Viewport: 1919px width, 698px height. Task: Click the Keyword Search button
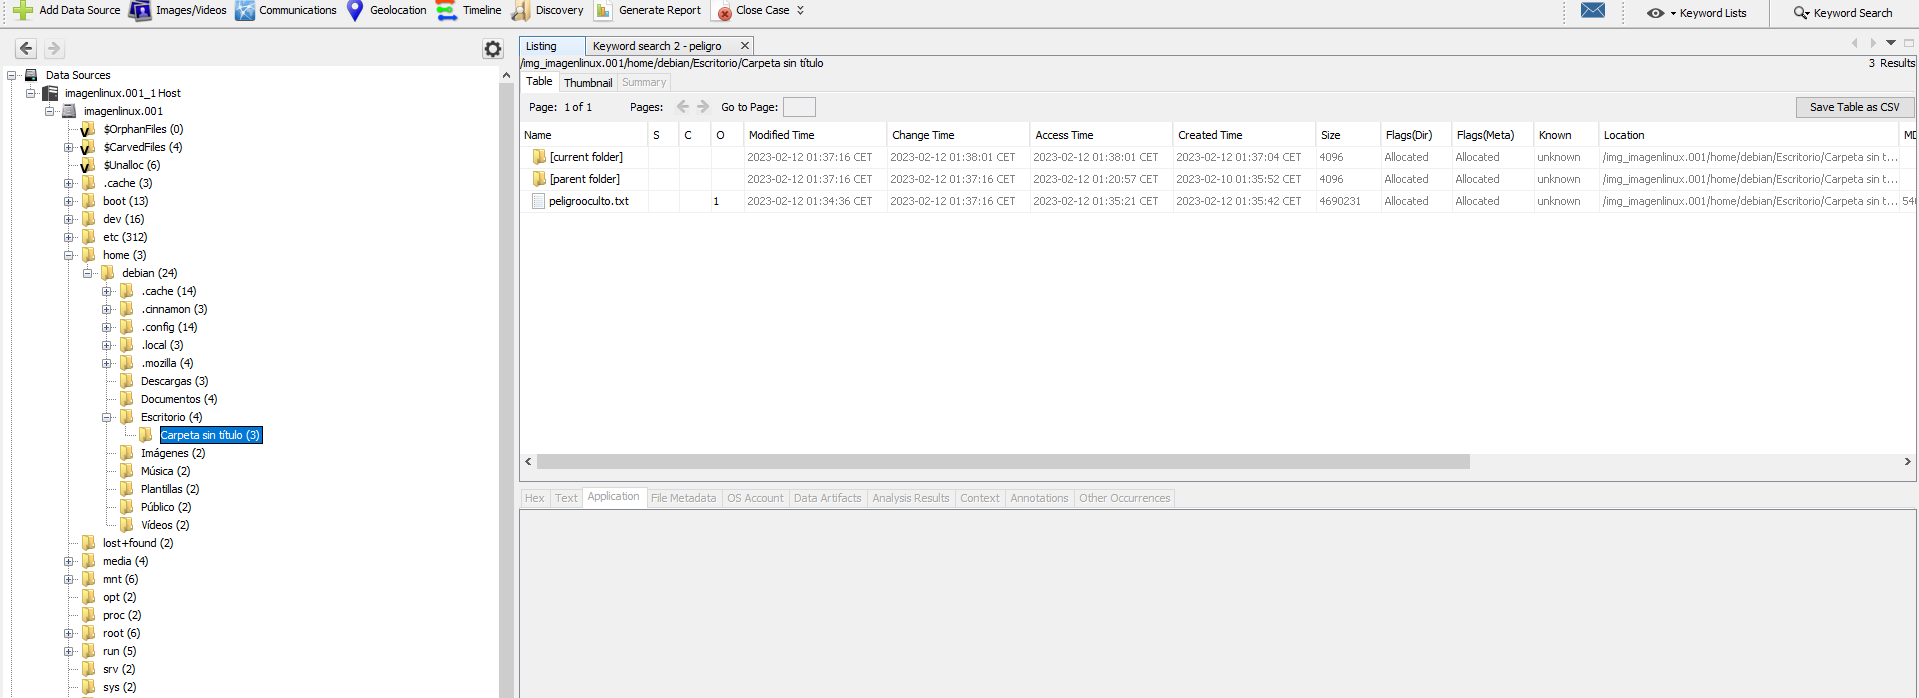pyautogui.click(x=1843, y=13)
